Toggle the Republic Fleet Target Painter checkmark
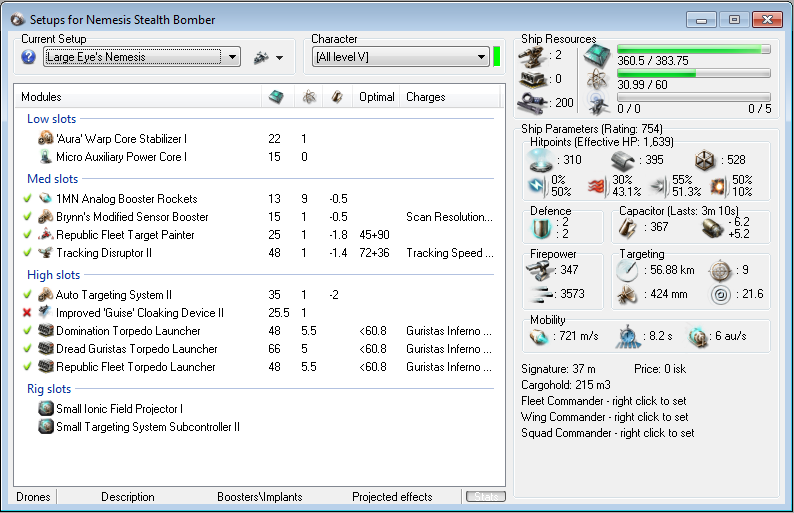 click(27, 234)
